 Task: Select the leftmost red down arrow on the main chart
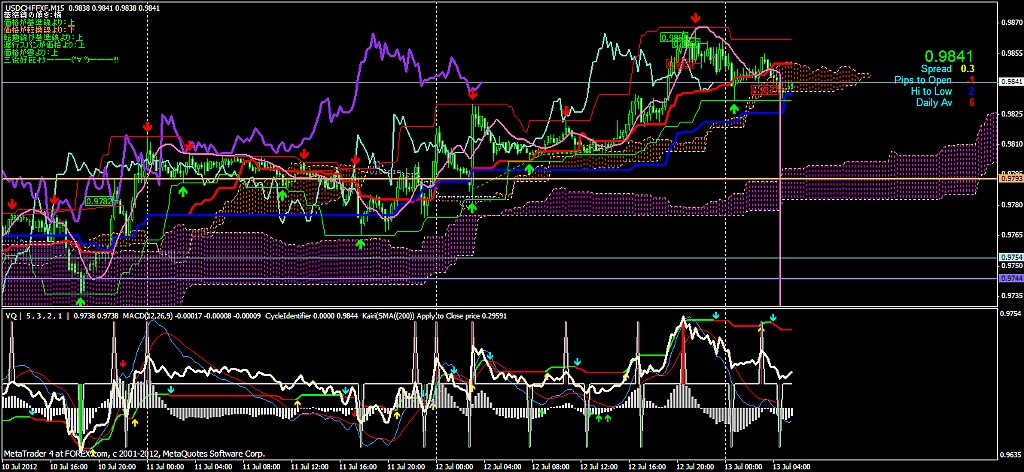11,204
